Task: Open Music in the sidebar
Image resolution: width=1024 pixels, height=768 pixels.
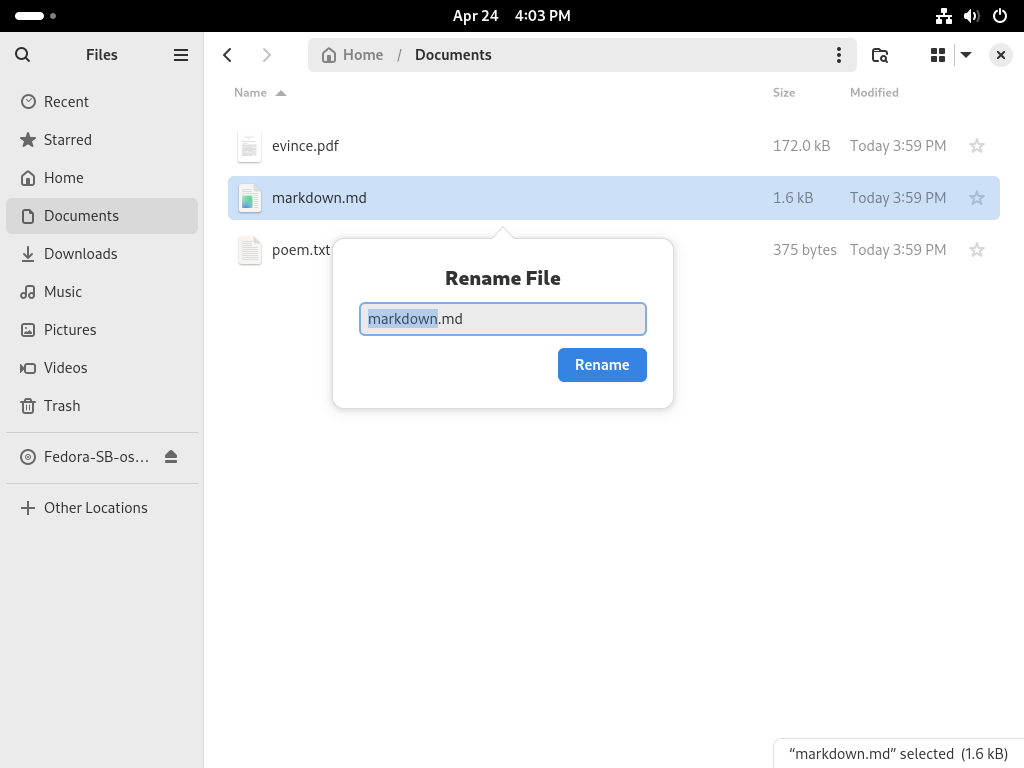Action: point(102,291)
